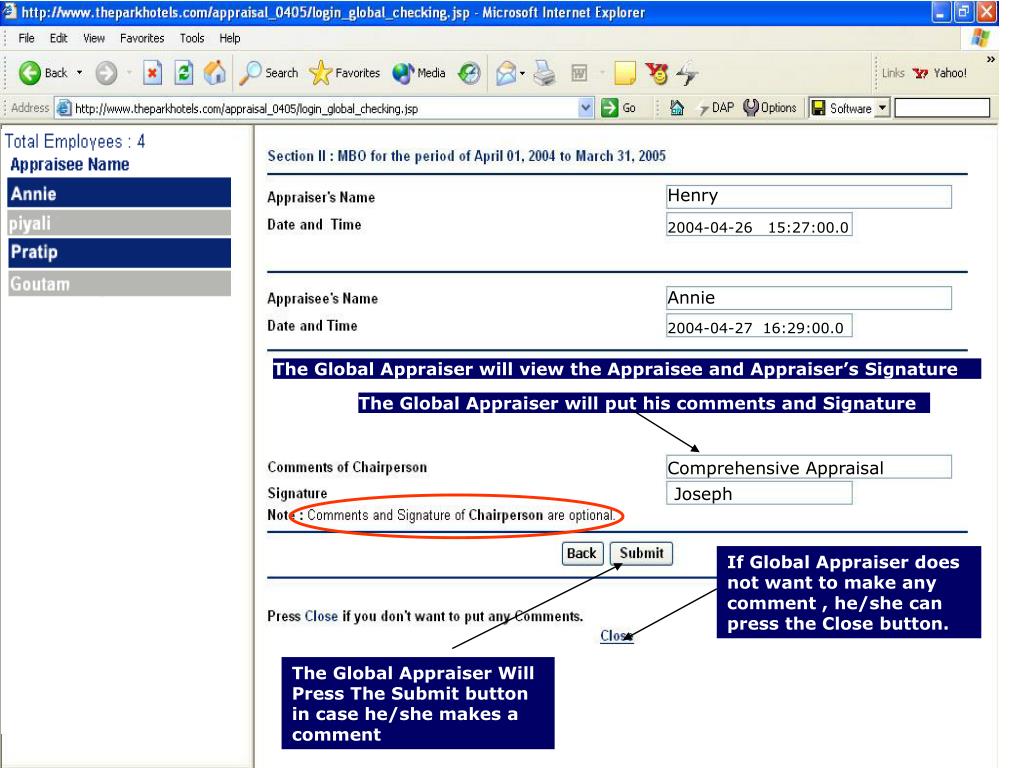Click the Print icon
Screen dimensions: 1024x768
(544, 73)
